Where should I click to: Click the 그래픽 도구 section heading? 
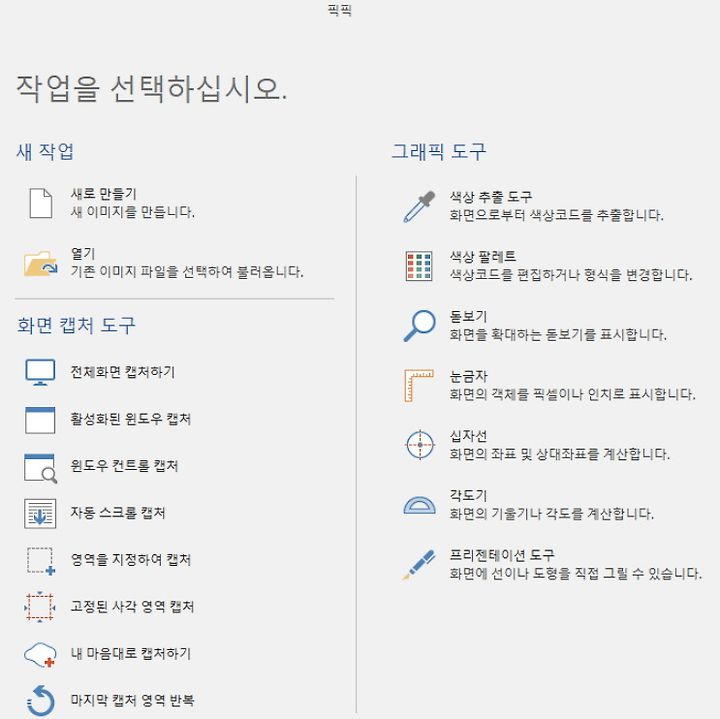(x=439, y=152)
